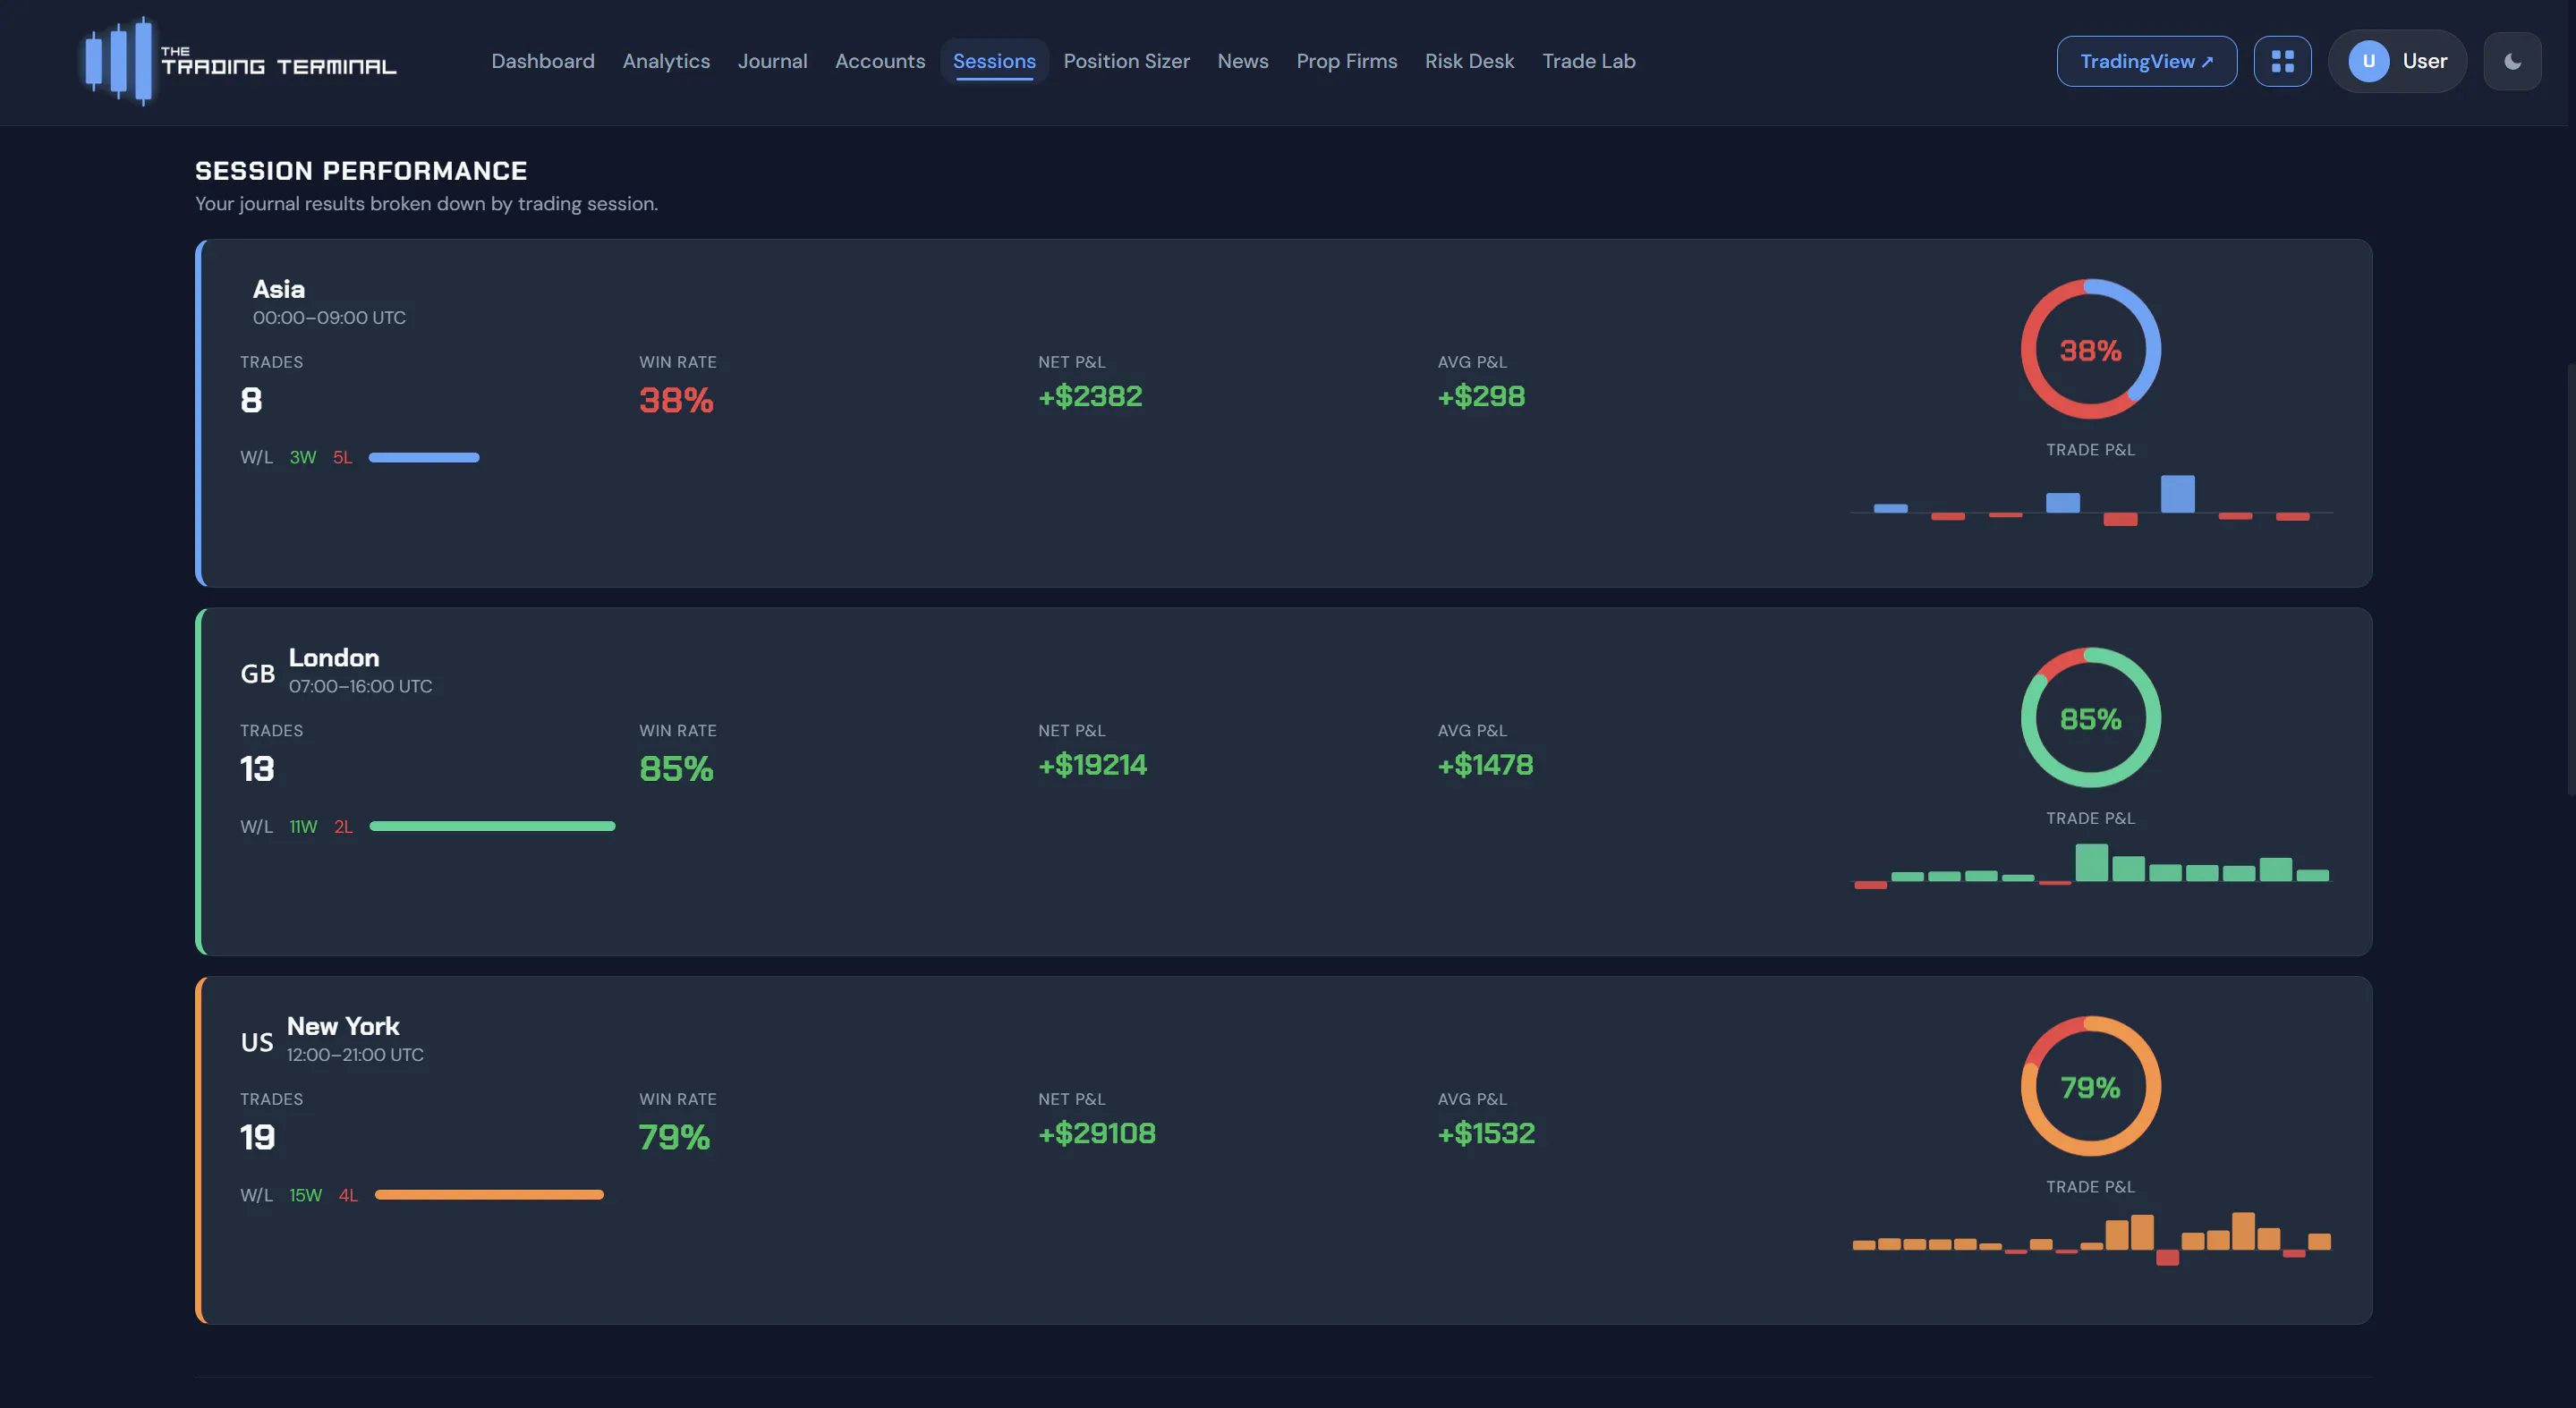Click the Session Performance heading
The width and height of the screenshot is (2576, 1408).
[361, 171]
